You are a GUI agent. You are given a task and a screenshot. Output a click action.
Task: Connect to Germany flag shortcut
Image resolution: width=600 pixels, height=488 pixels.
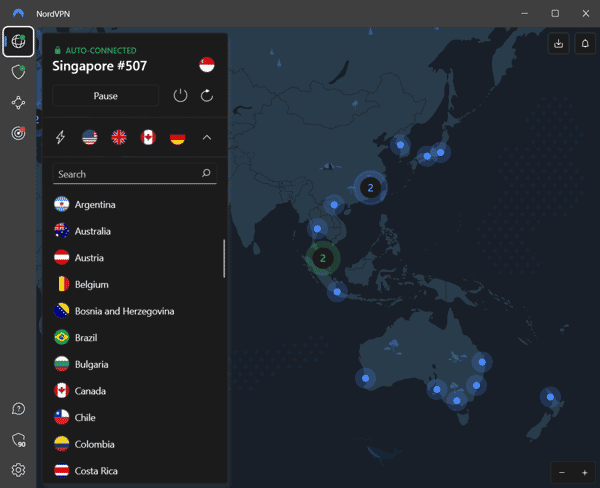click(178, 137)
